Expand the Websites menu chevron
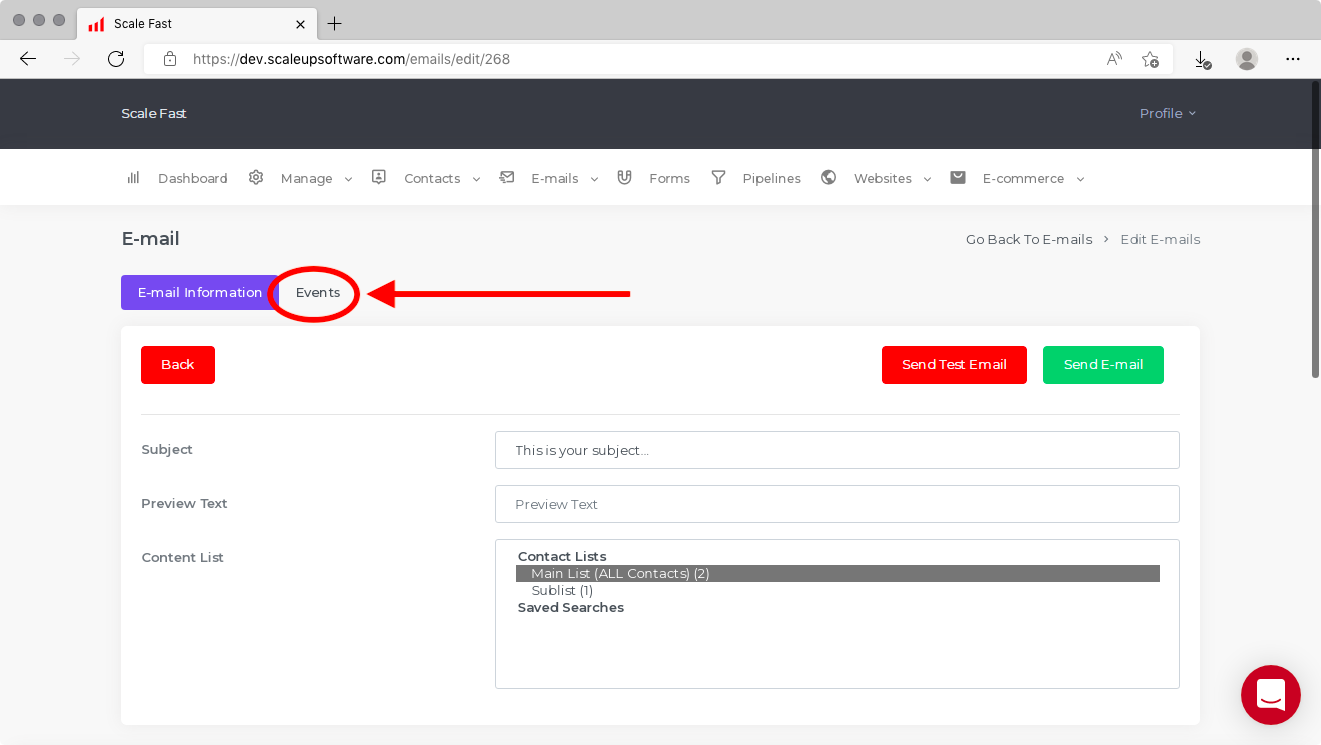Image resolution: width=1321 pixels, height=745 pixels. coord(927,179)
